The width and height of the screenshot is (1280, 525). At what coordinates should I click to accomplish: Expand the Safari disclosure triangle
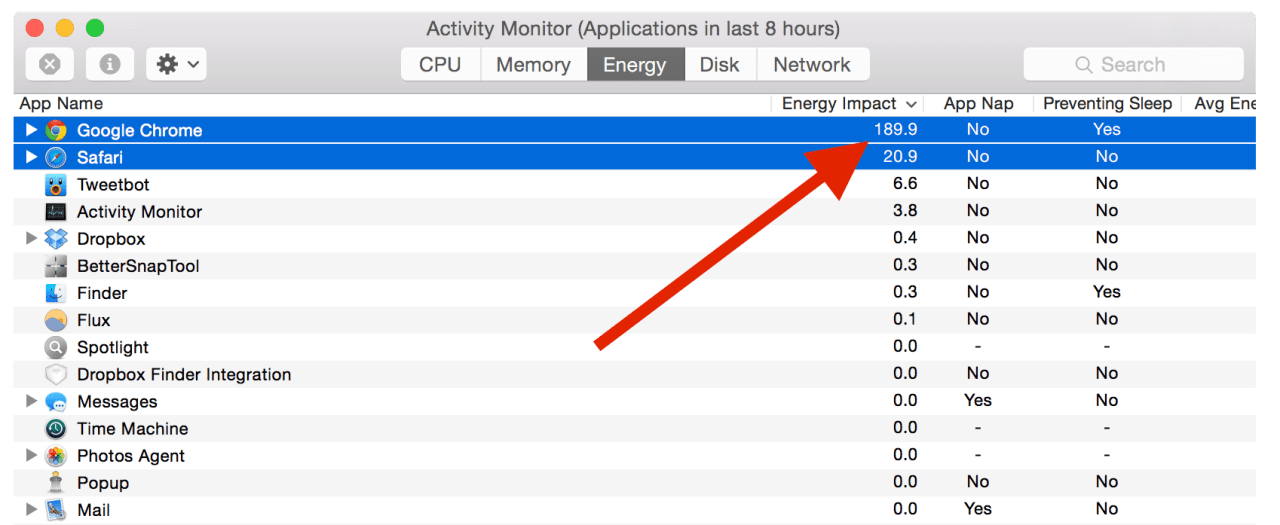coord(31,157)
